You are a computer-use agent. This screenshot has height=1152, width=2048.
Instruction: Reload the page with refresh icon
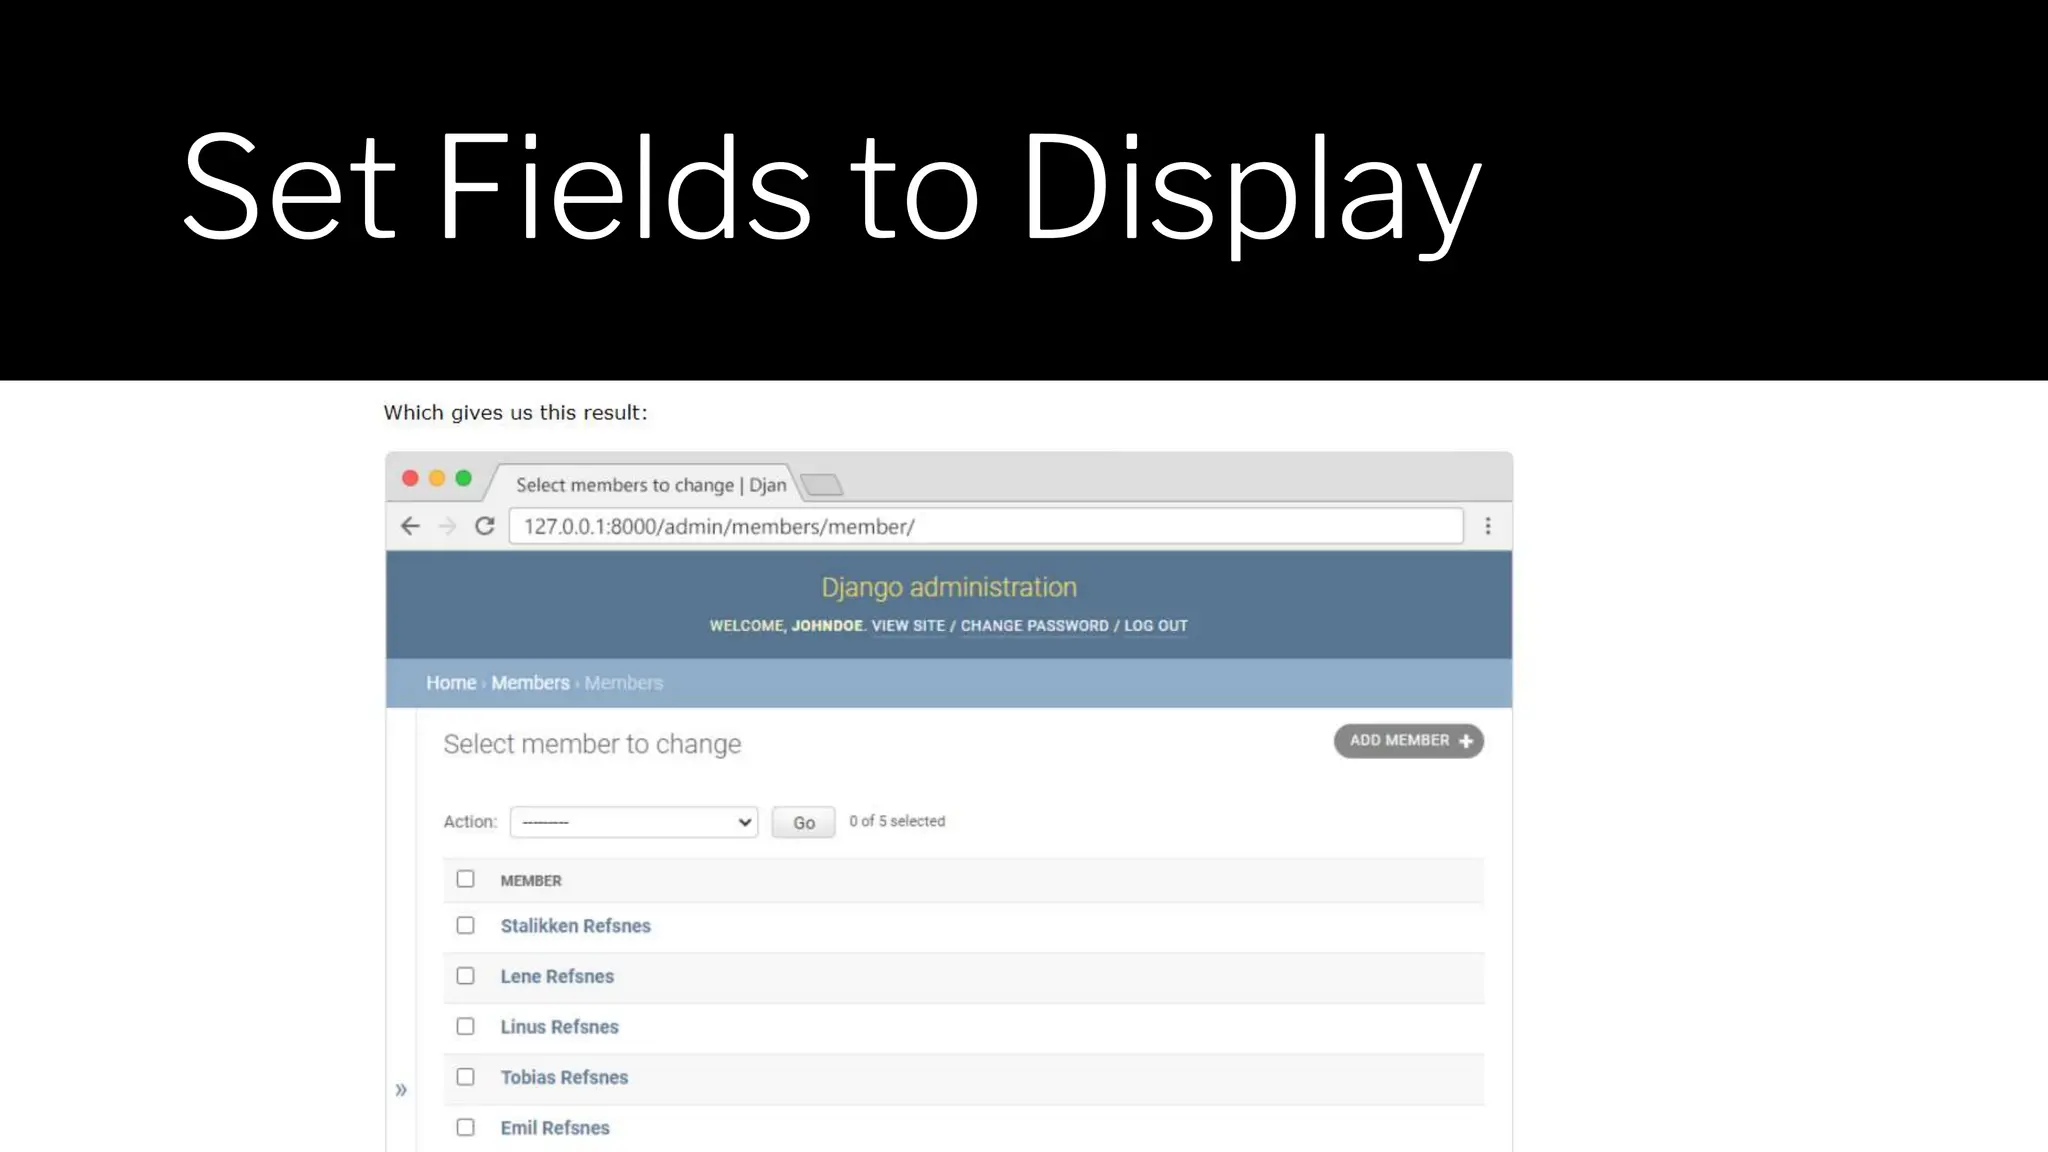[x=485, y=526]
